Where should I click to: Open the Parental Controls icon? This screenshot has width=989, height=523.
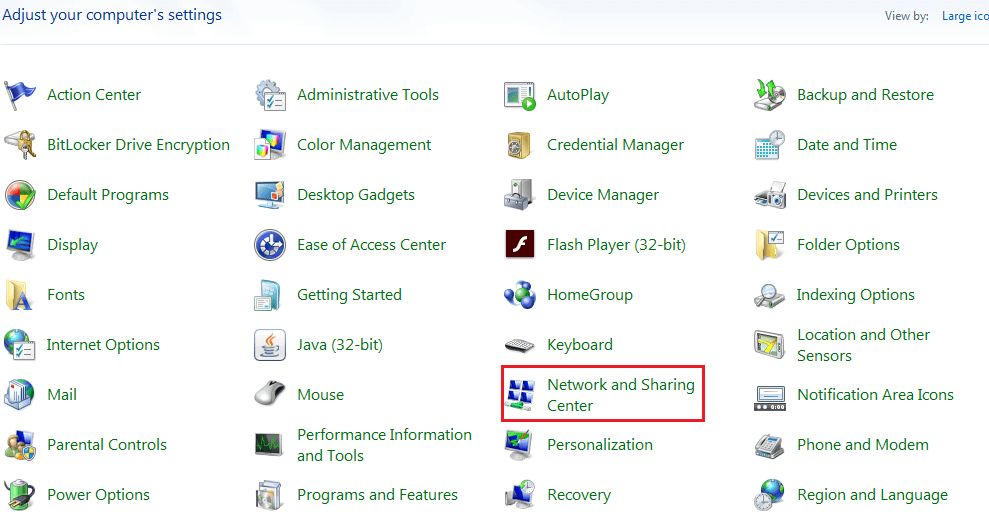point(20,444)
